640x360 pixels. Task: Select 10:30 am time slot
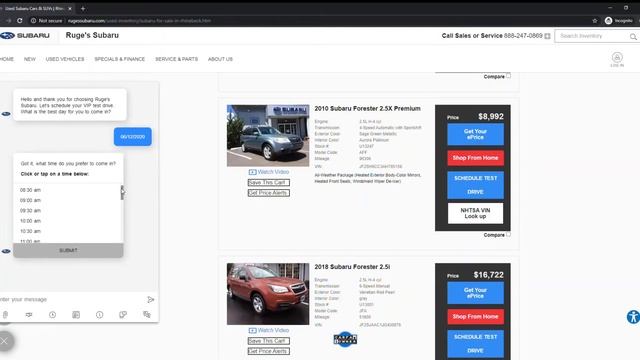[30, 231]
